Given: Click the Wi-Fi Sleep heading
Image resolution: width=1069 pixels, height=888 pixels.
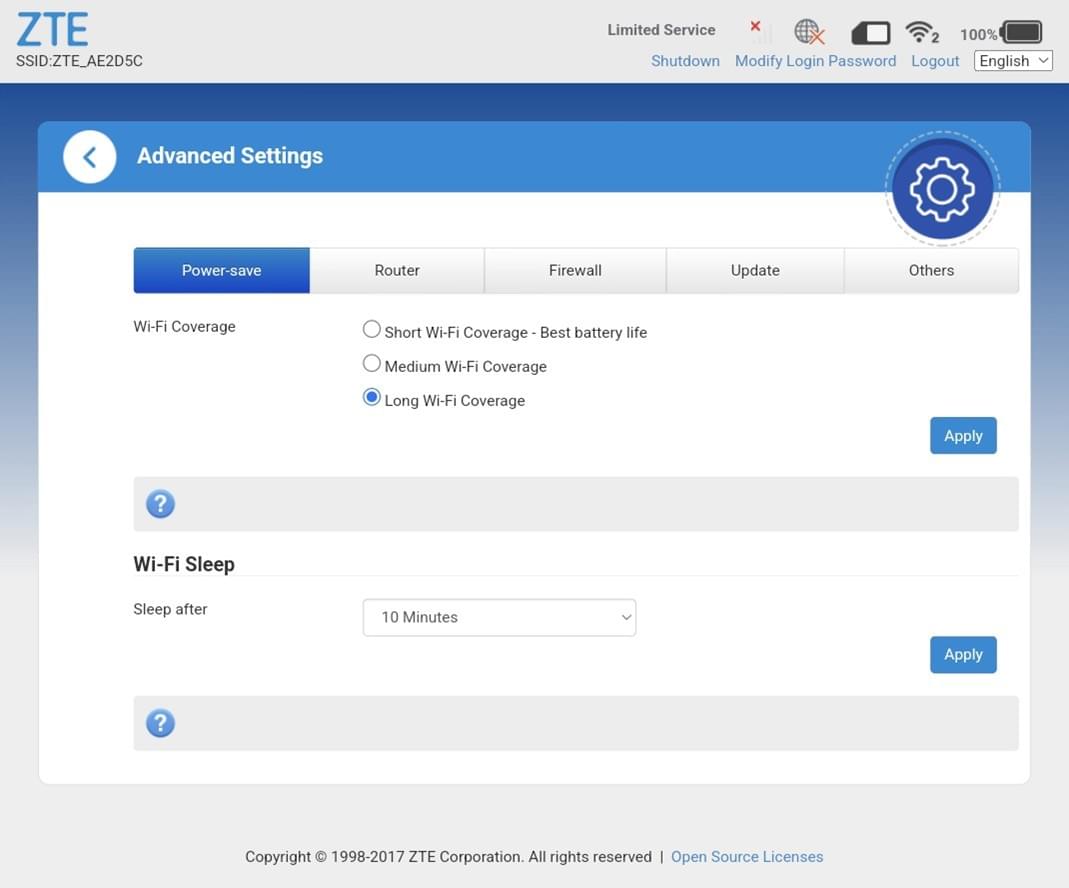Looking at the screenshot, I should [184, 564].
